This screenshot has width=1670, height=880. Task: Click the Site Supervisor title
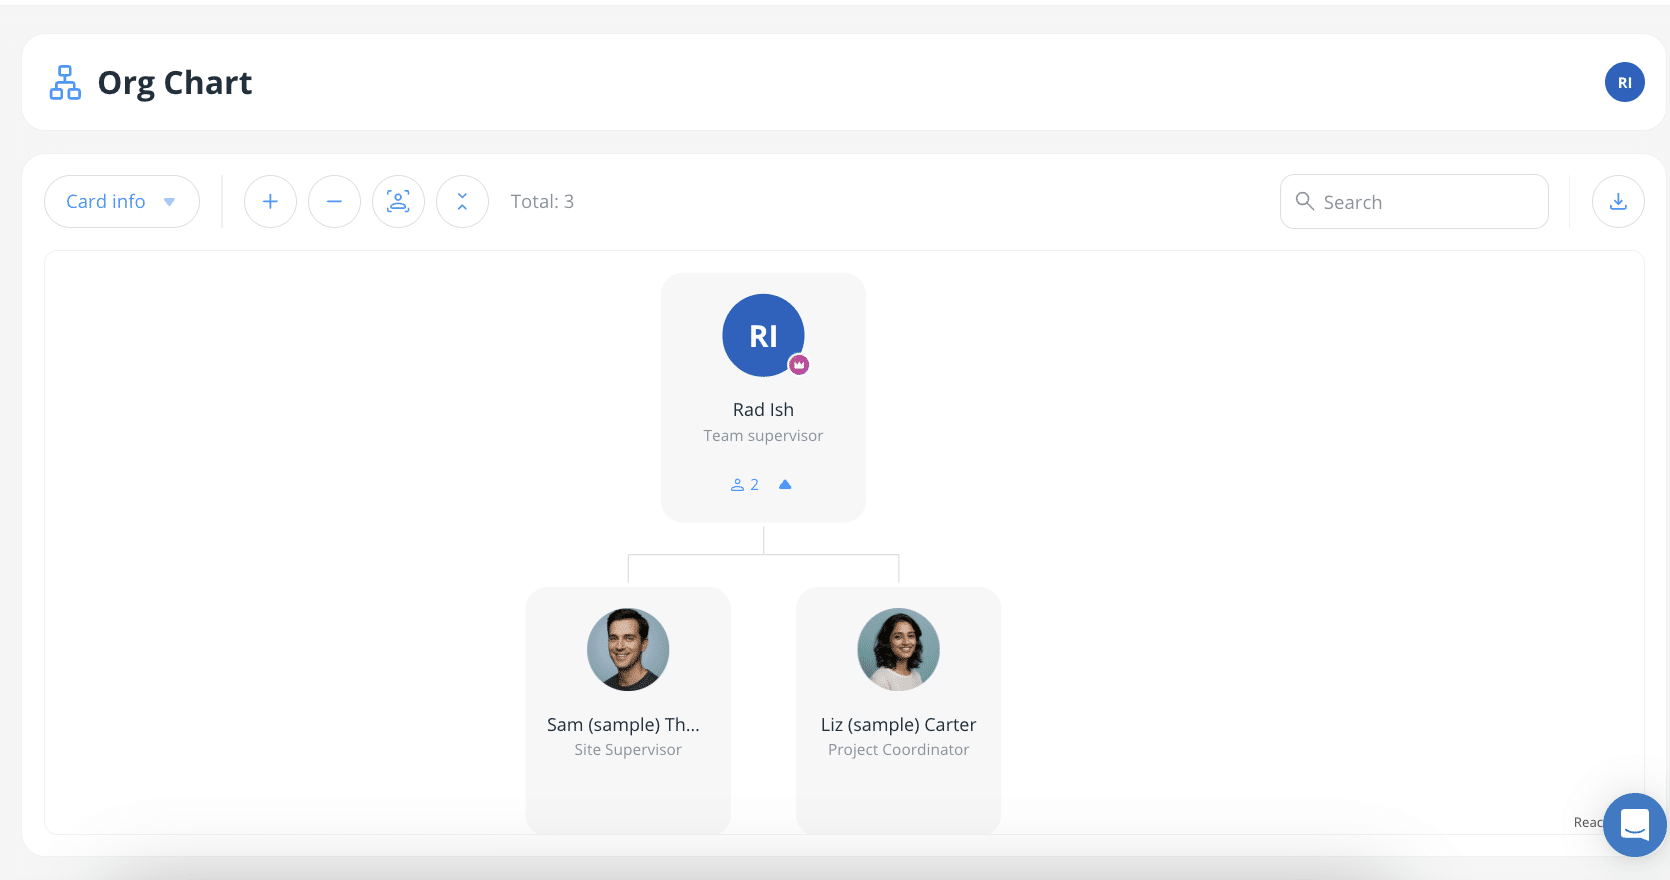click(628, 750)
